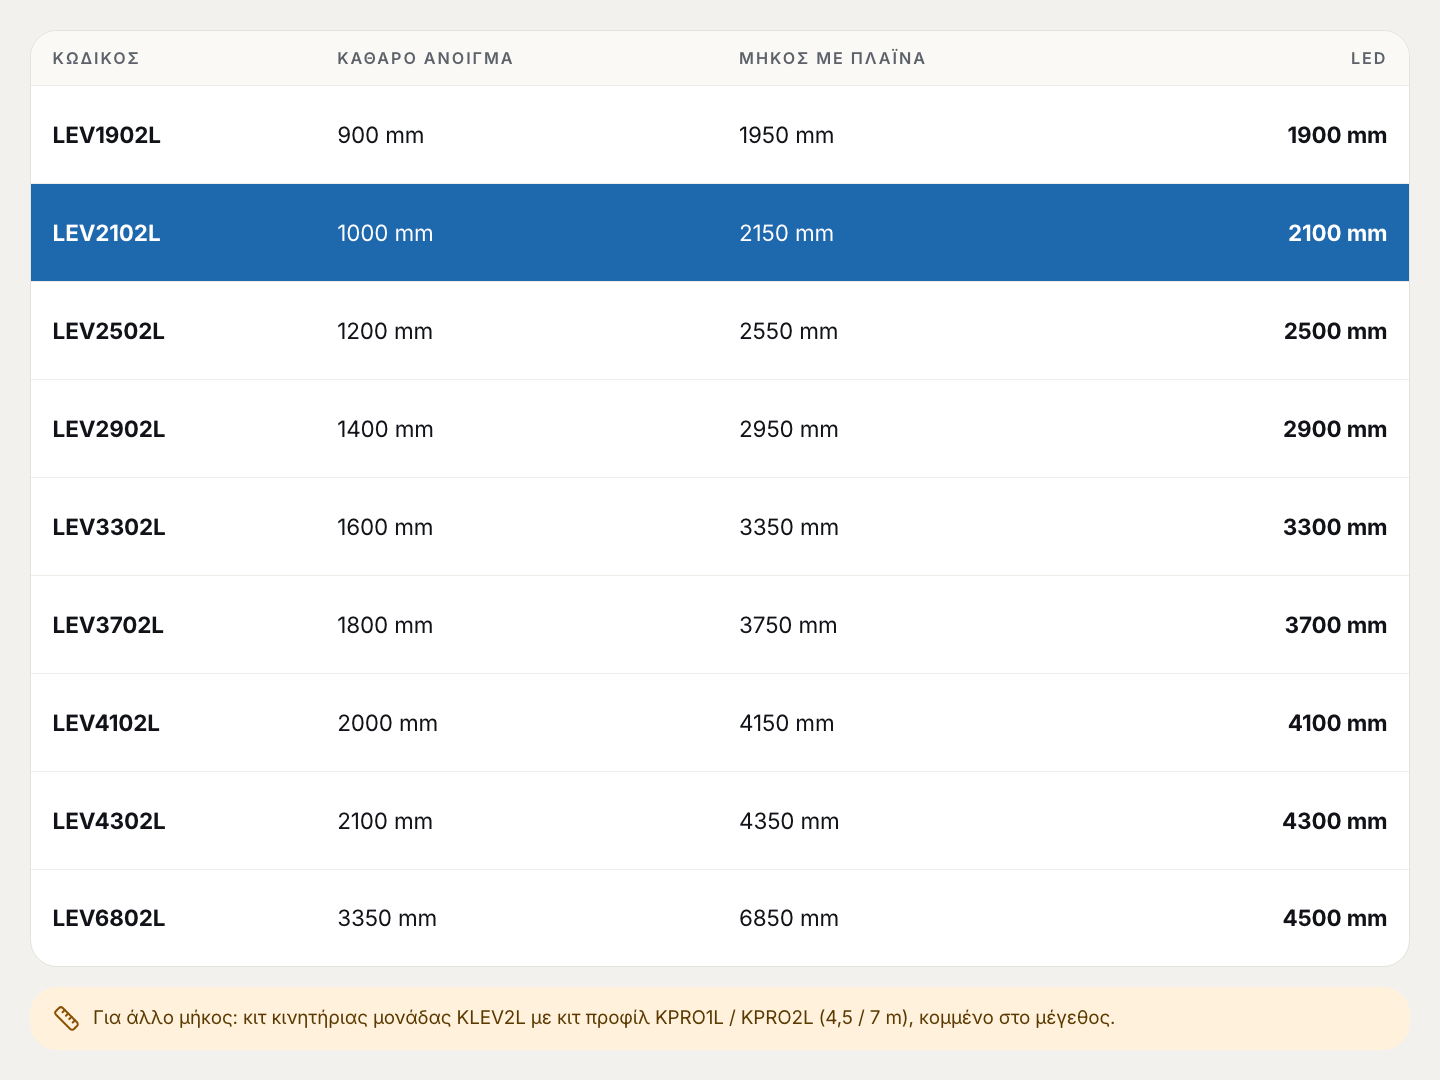This screenshot has height=1080, width=1440.
Task: Click the 900 mm opening value
Action: pos(380,135)
